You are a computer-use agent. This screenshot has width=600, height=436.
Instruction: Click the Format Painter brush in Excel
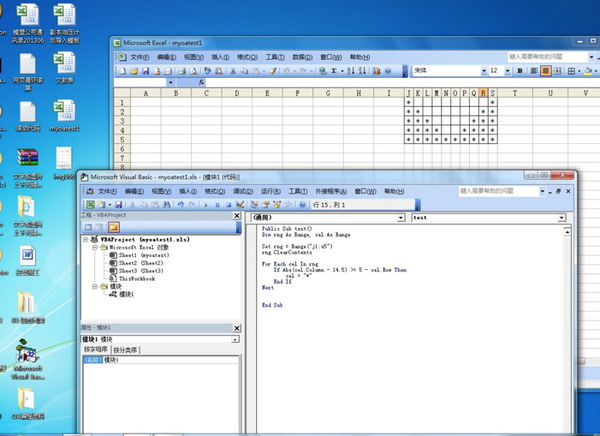pyautogui.click(x=273, y=71)
